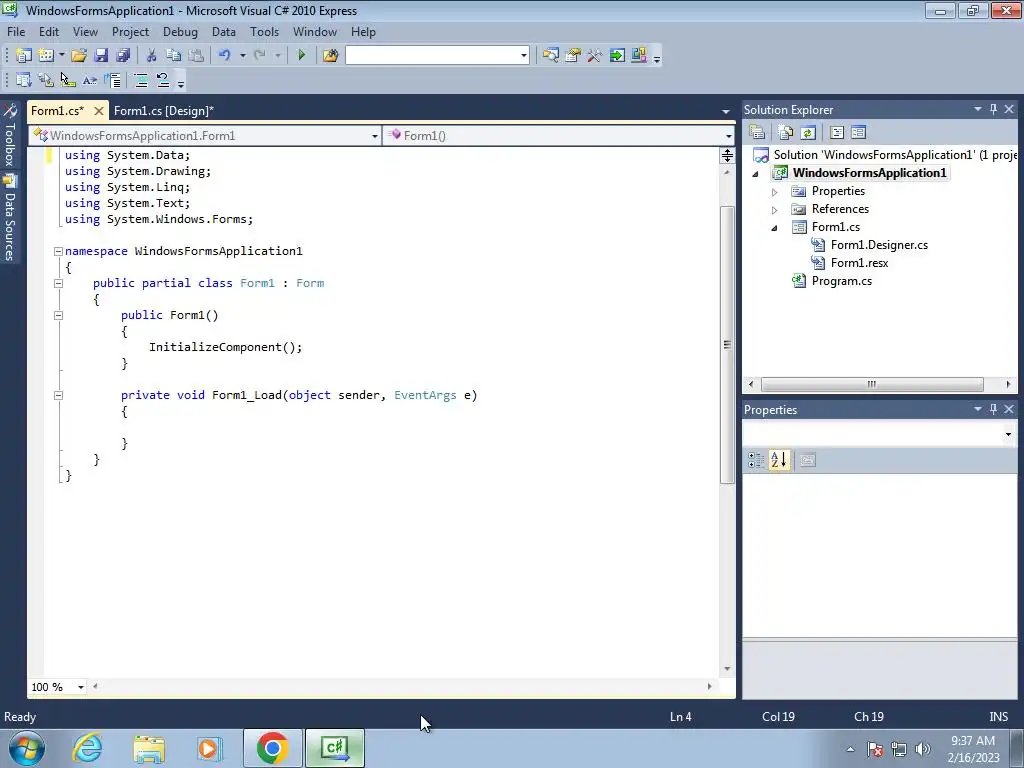Open the File menu
The image size is (1024, 768).
[16, 32]
